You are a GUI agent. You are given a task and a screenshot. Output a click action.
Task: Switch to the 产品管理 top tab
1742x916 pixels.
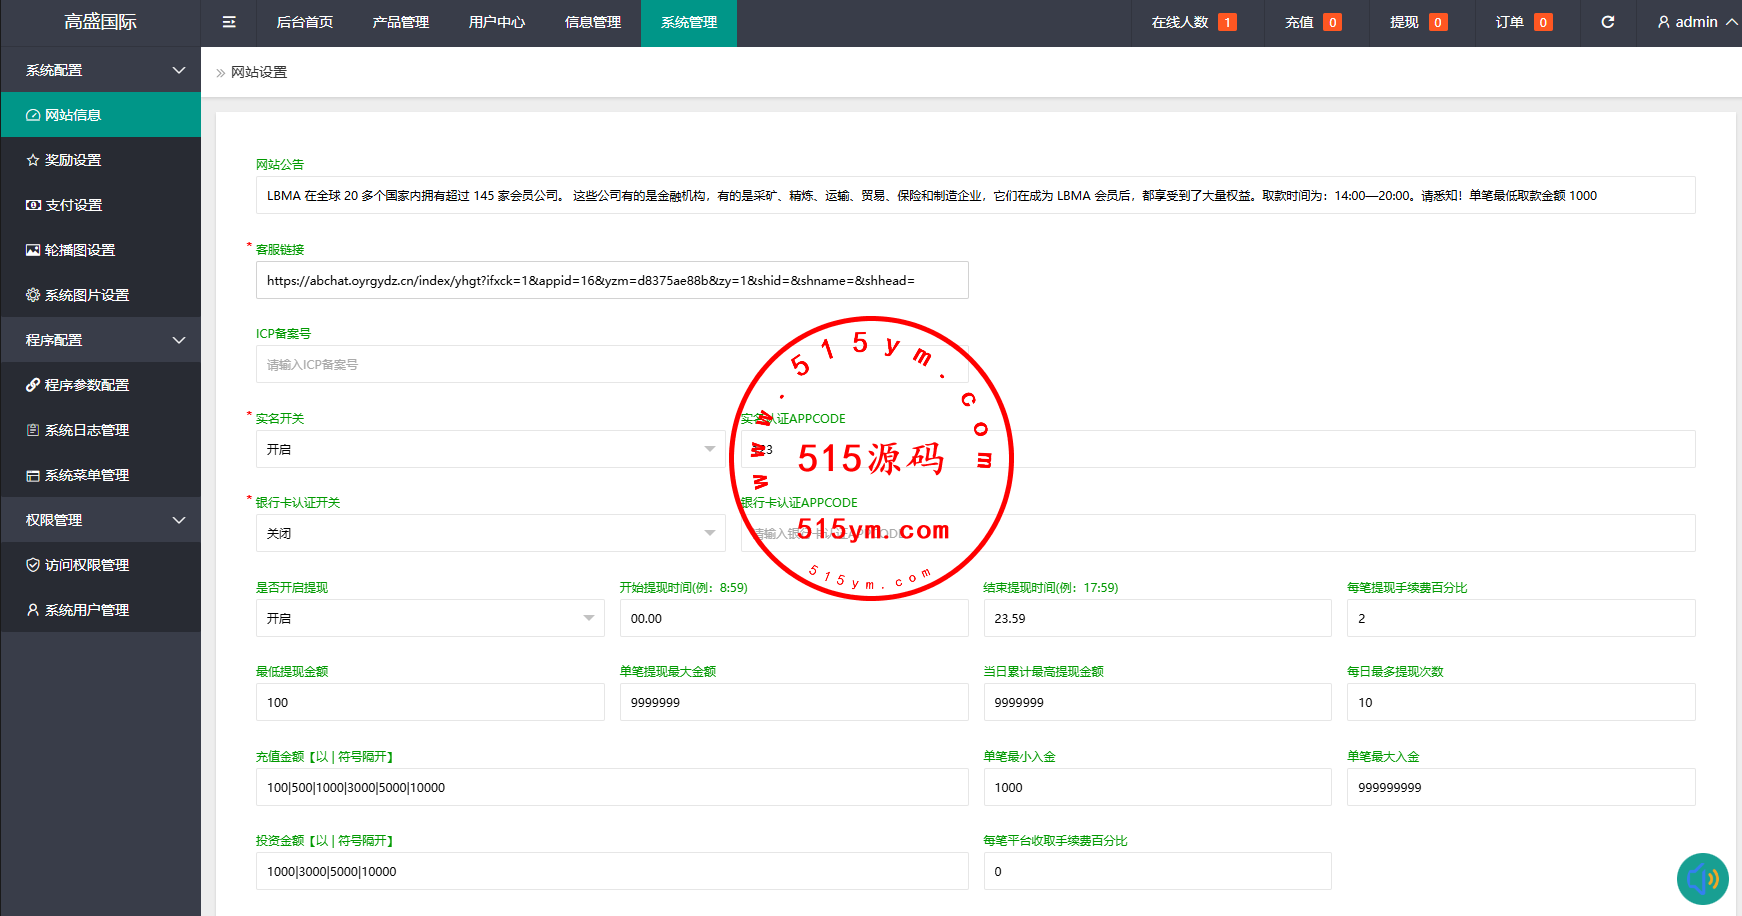pyautogui.click(x=400, y=22)
